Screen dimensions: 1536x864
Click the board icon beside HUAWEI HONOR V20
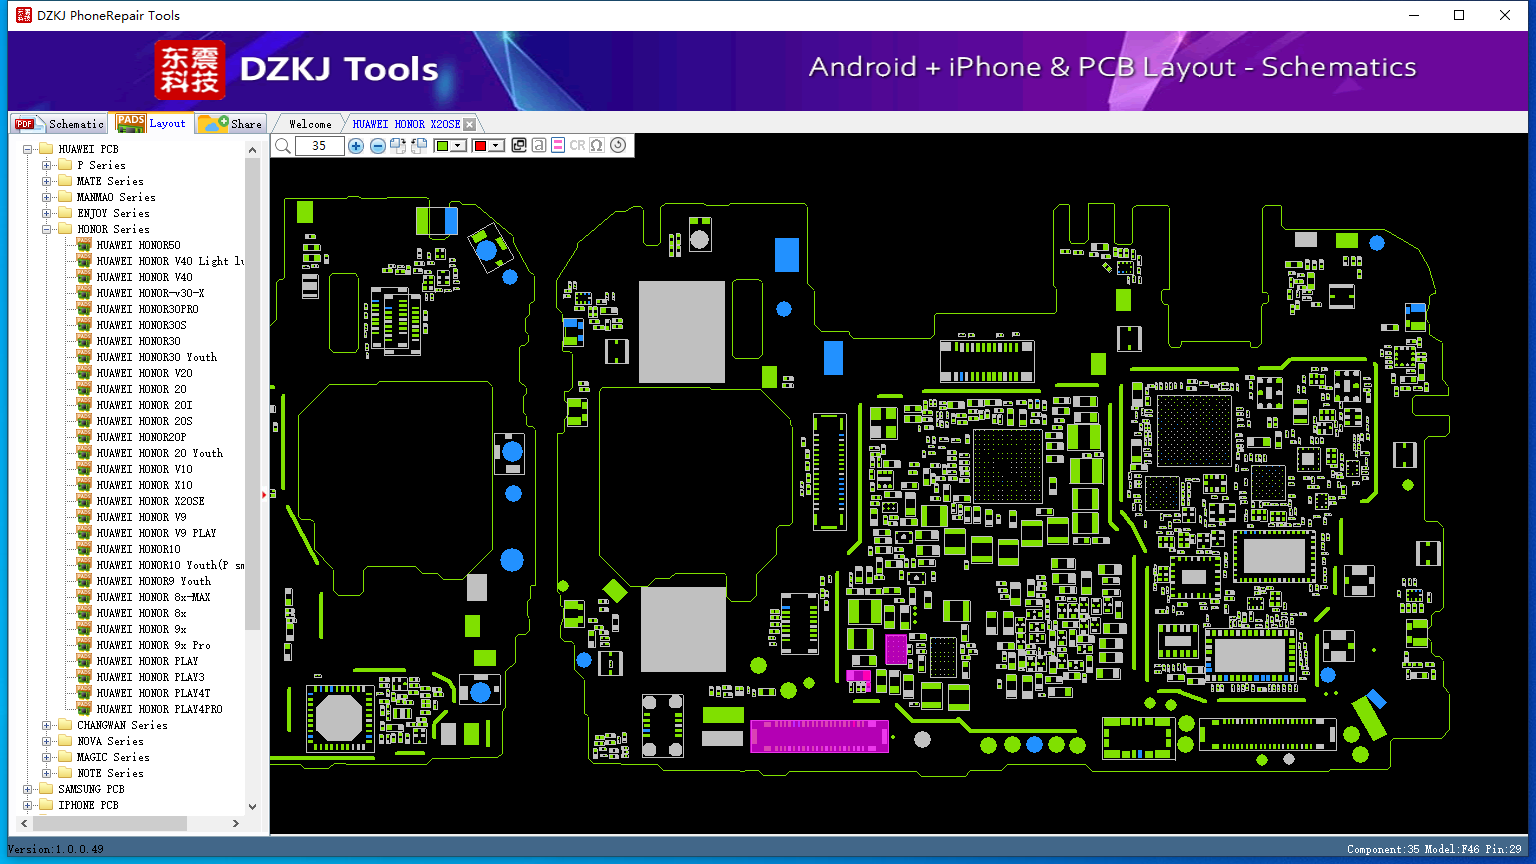point(84,373)
